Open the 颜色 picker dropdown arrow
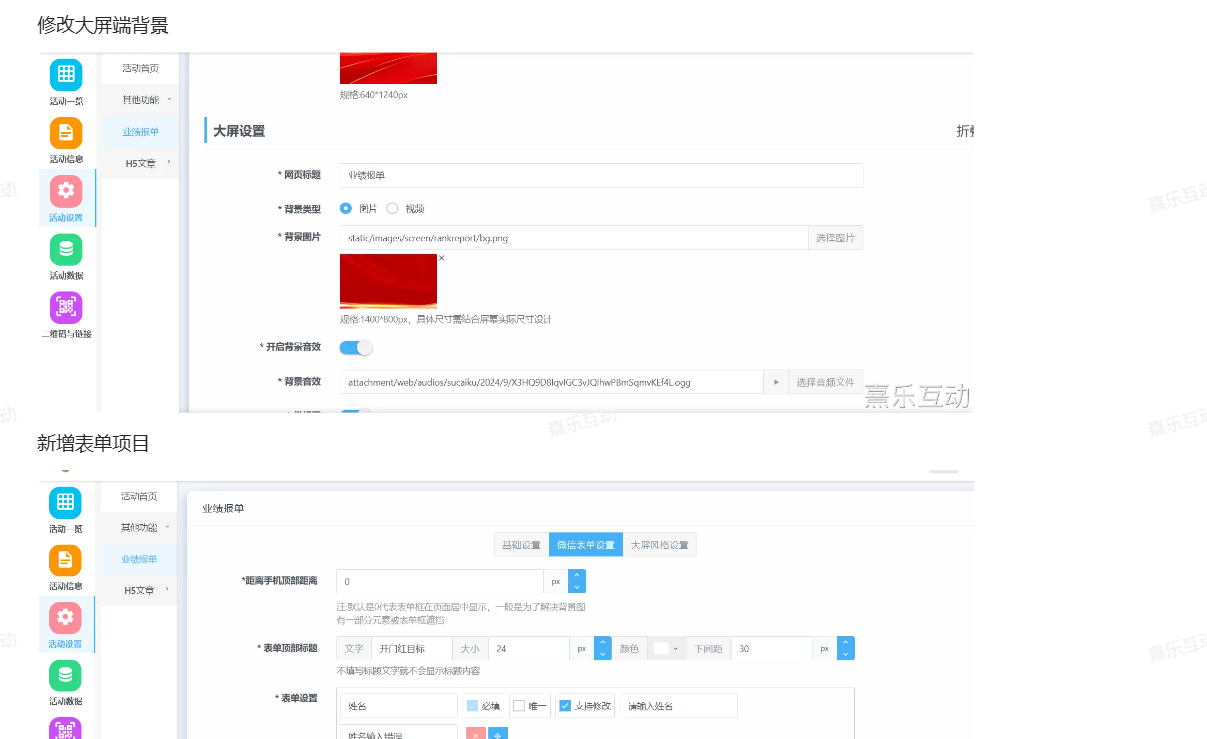This screenshot has height=739, width=1207. coord(676,649)
